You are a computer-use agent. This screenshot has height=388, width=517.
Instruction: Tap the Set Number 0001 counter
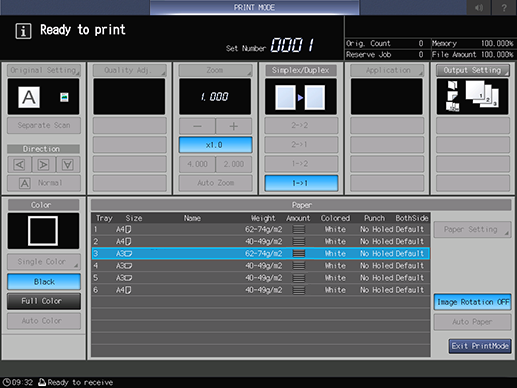pos(292,45)
